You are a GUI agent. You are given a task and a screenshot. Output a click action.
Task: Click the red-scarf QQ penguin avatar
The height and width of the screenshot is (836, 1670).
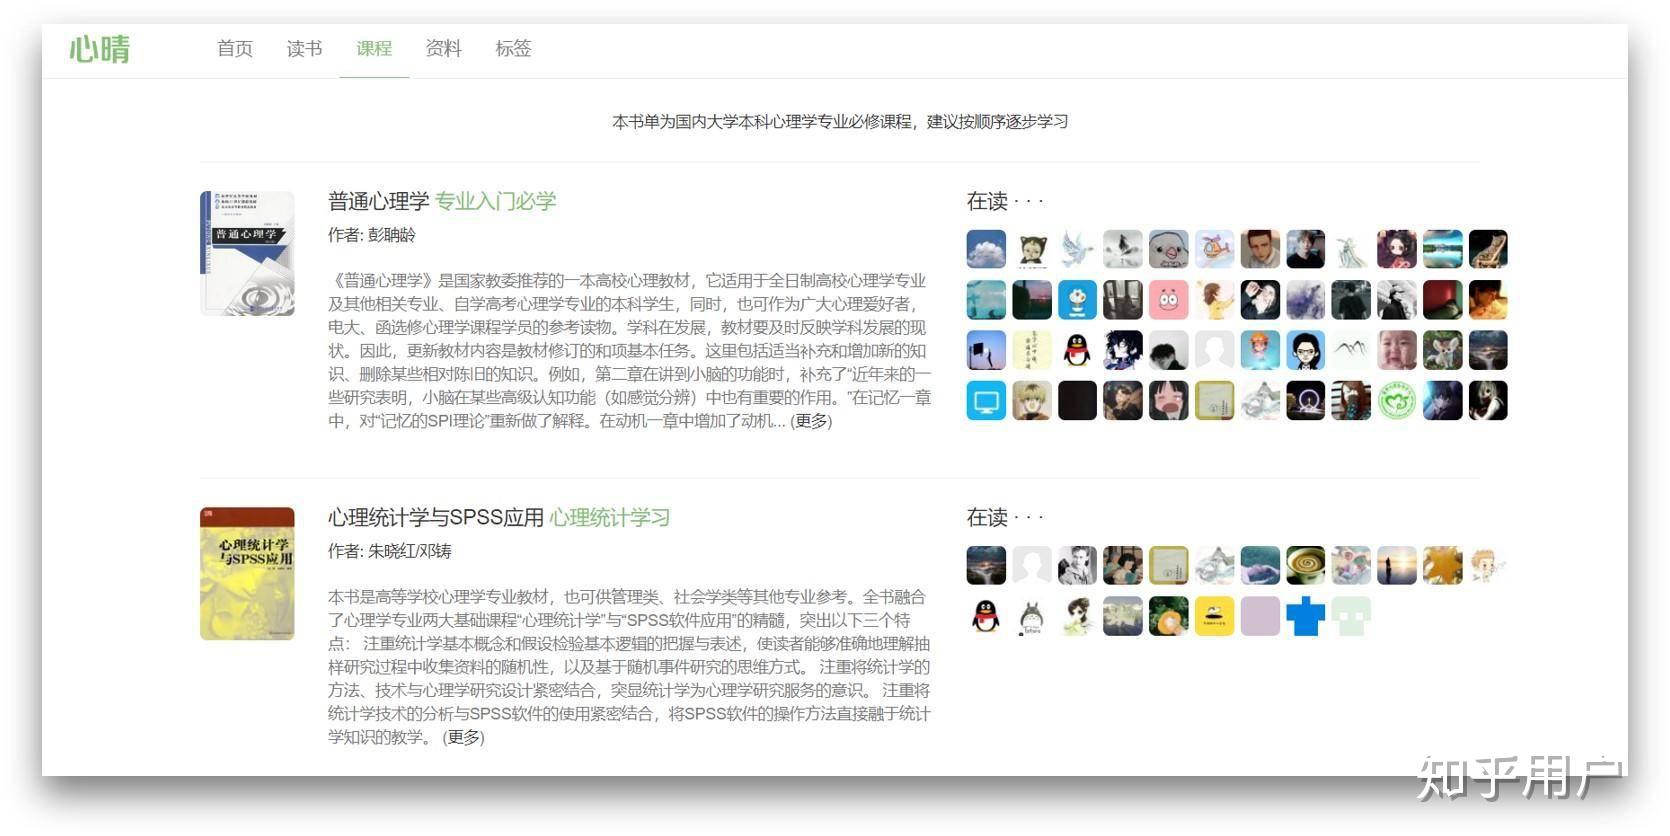[986, 617]
